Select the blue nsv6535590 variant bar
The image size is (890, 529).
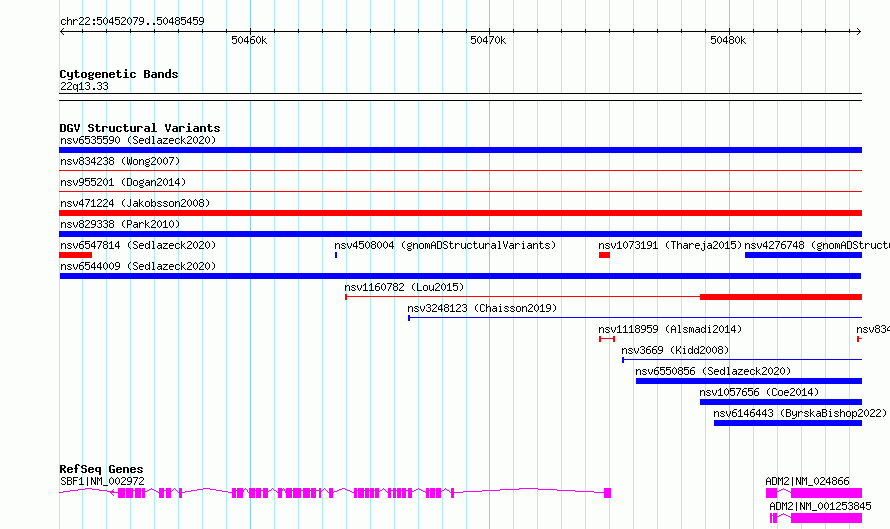point(460,150)
